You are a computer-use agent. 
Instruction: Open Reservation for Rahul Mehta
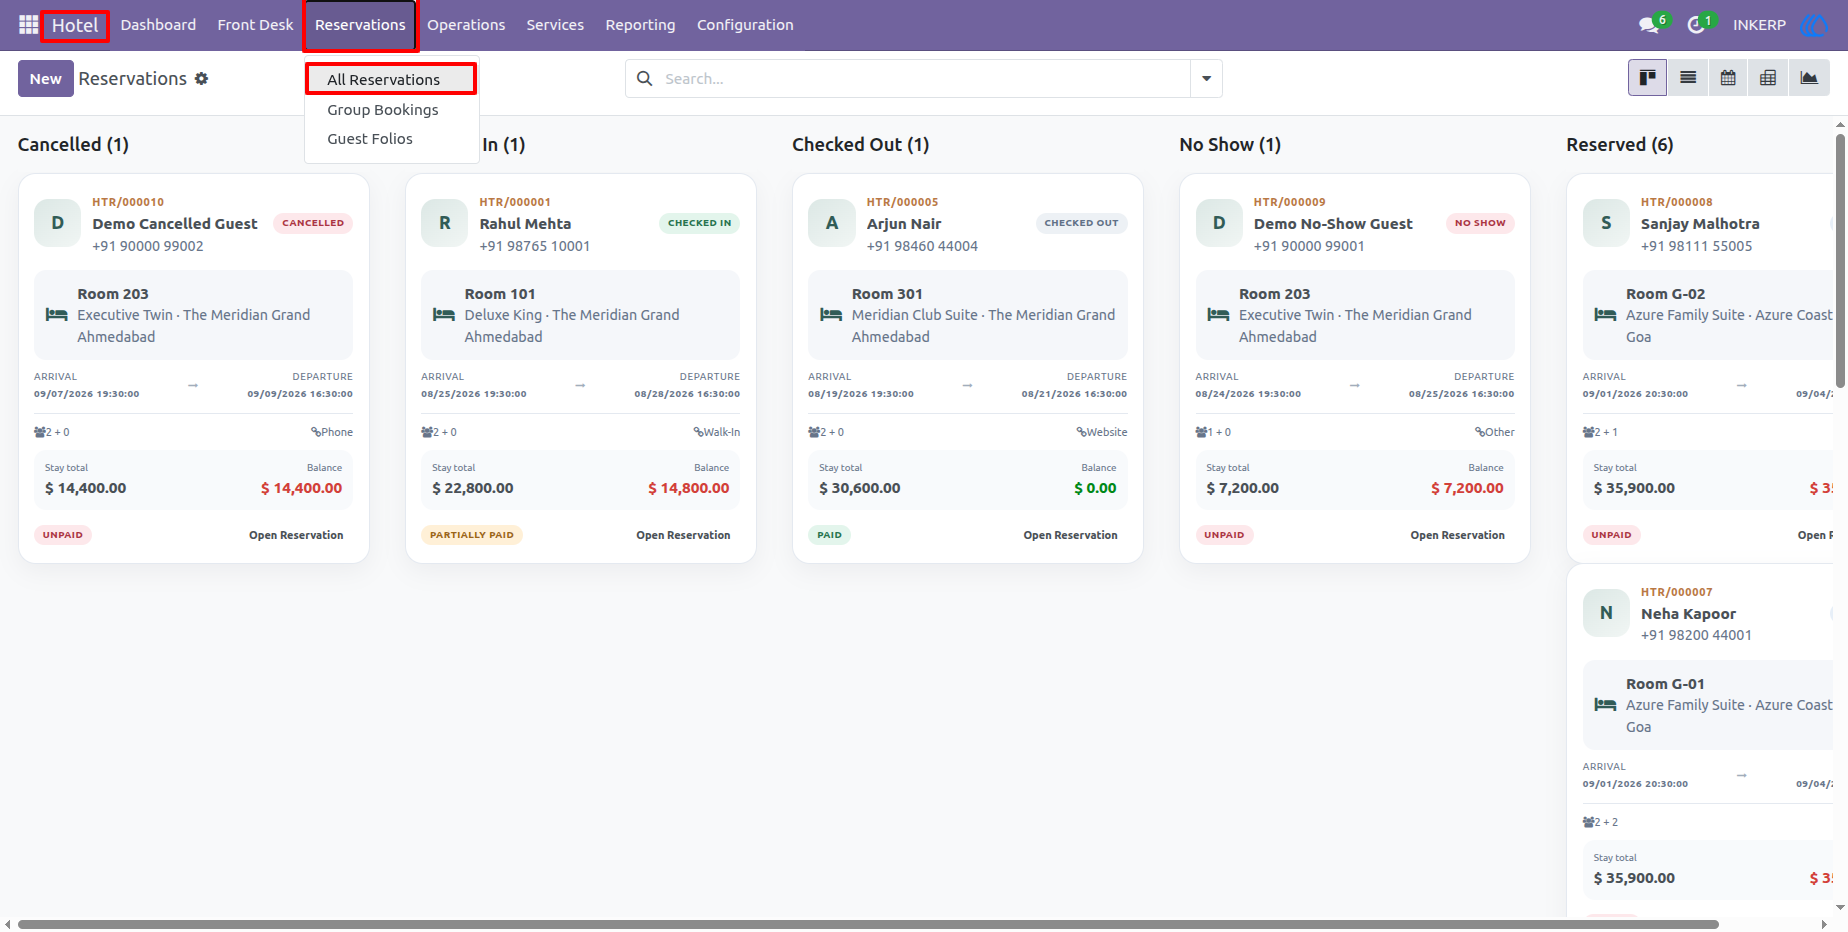683,535
